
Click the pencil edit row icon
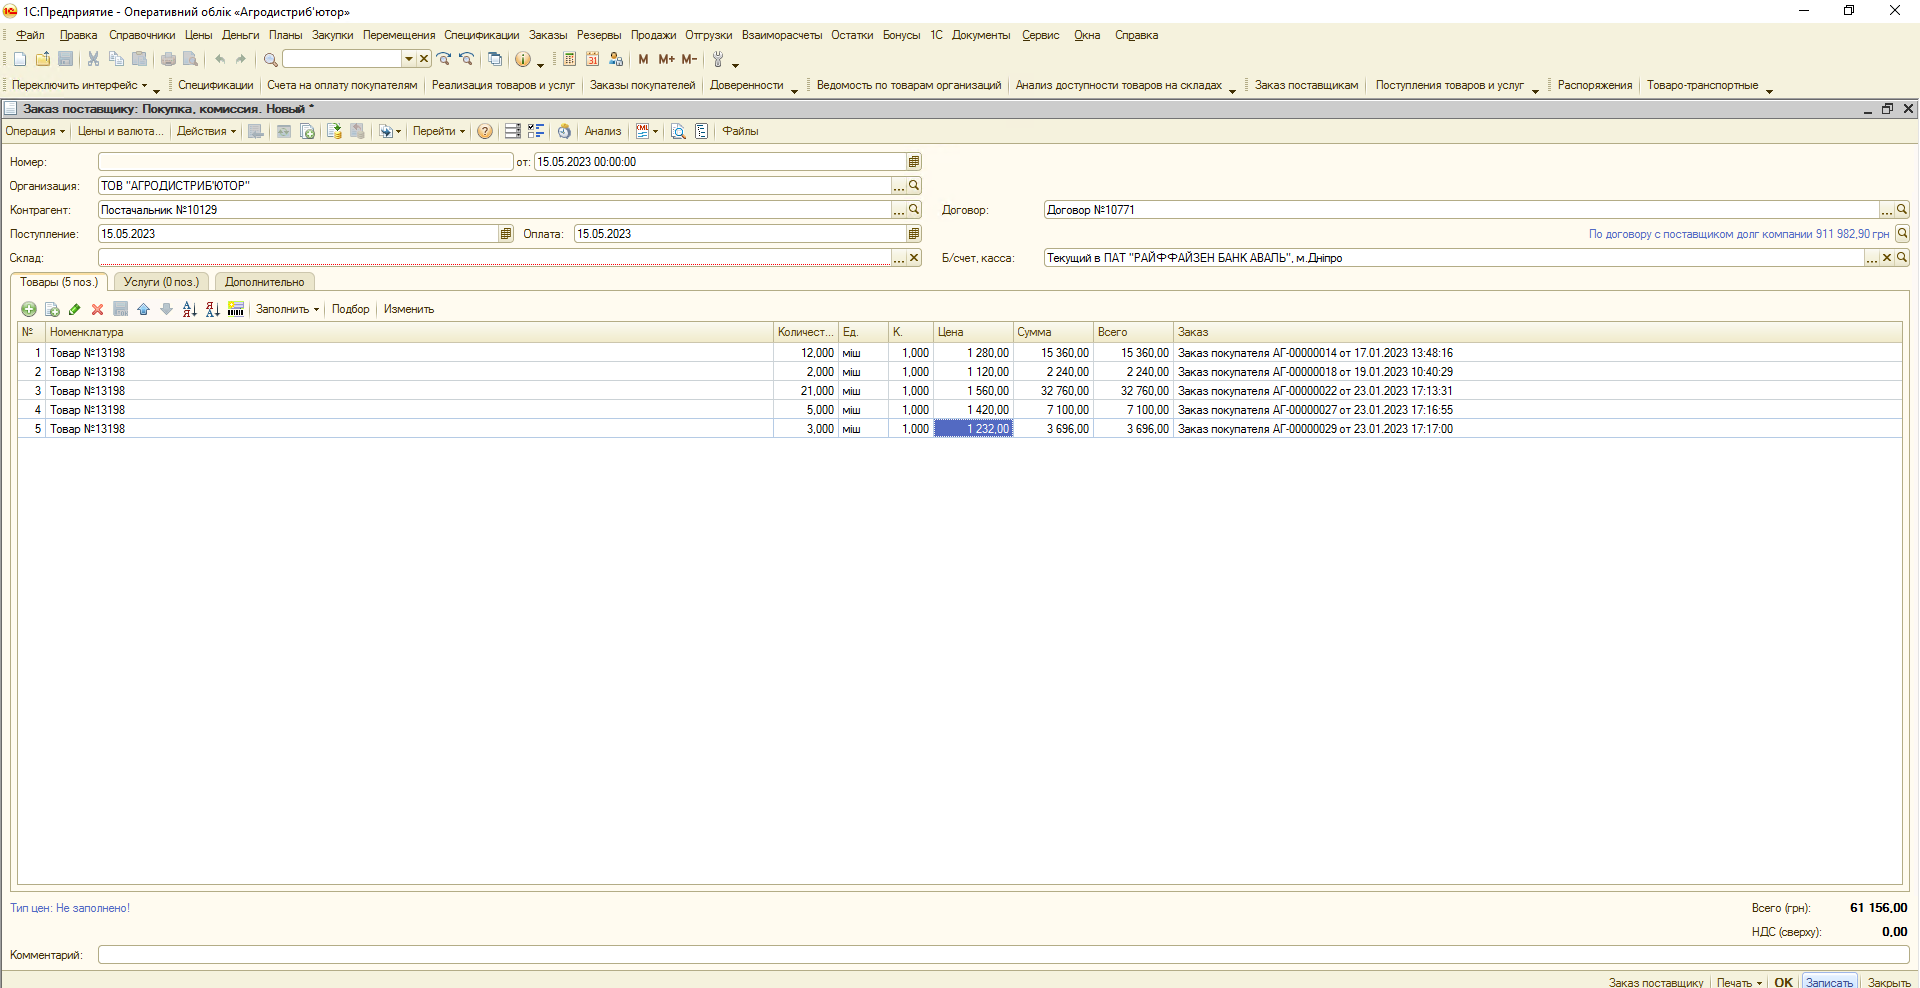(75, 310)
